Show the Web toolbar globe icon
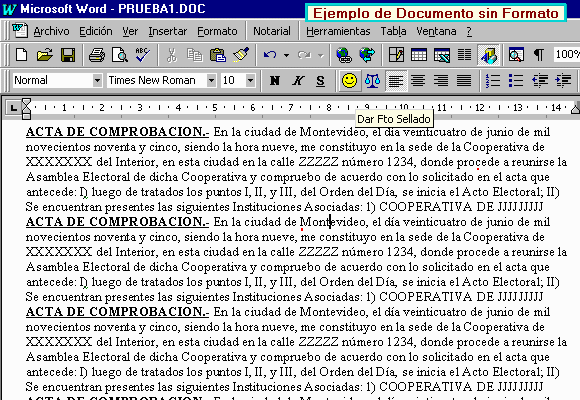 coord(367,55)
